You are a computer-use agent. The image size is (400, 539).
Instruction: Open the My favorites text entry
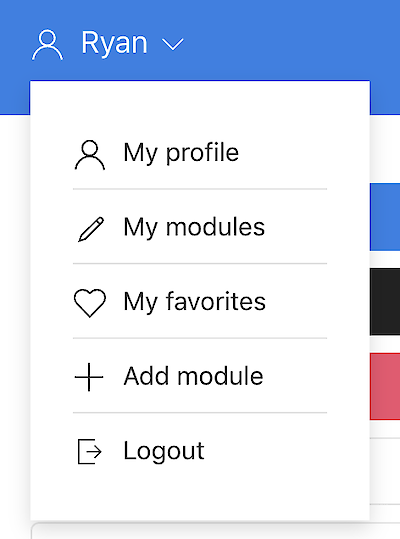[x=195, y=301]
